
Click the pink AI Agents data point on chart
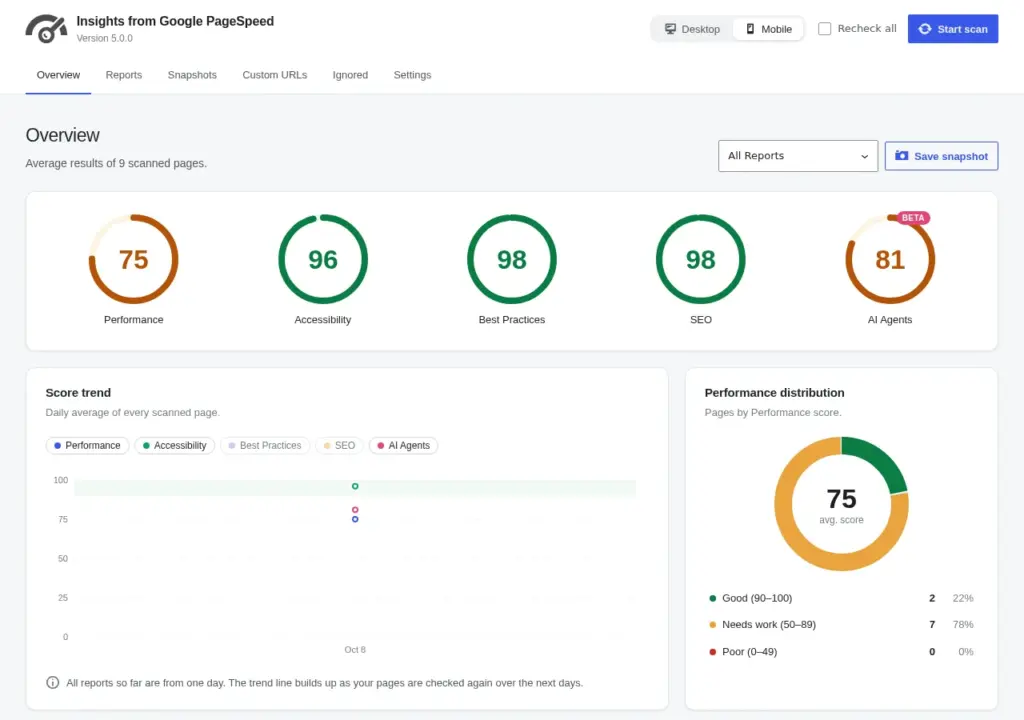coord(355,510)
